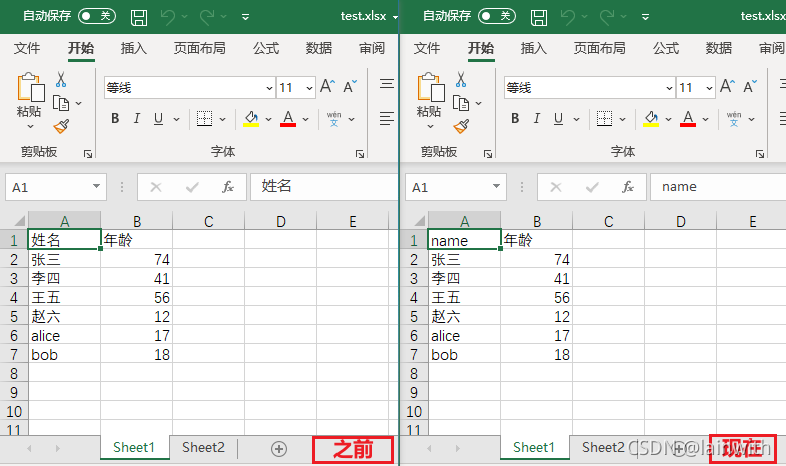This screenshot has height=466, width=786.
Task: Click Undo arrow in left window
Action: coord(168,17)
